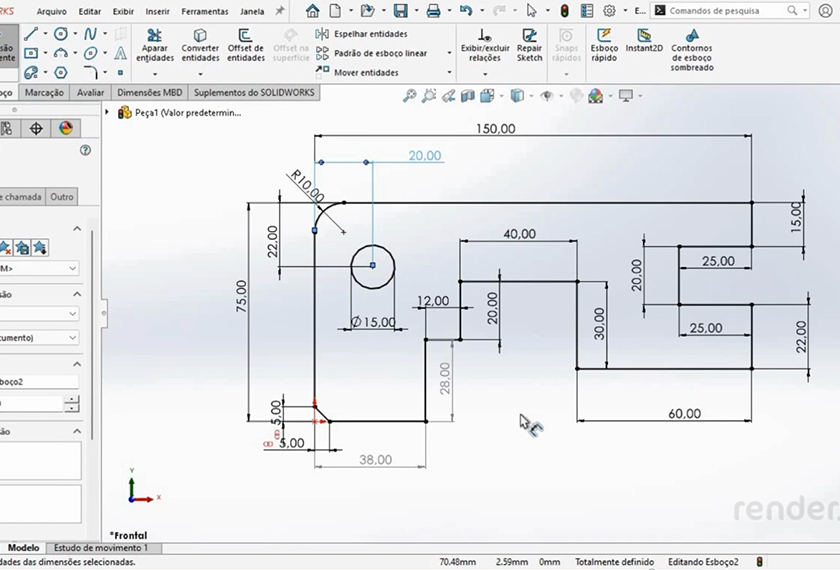This screenshot has height=570, width=840.
Task: Select the Line sketch tool
Action: (31, 34)
